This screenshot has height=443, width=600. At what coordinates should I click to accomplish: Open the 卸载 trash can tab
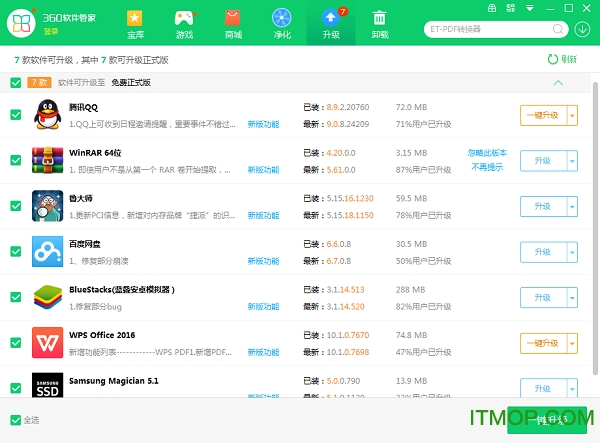point(380,25)
